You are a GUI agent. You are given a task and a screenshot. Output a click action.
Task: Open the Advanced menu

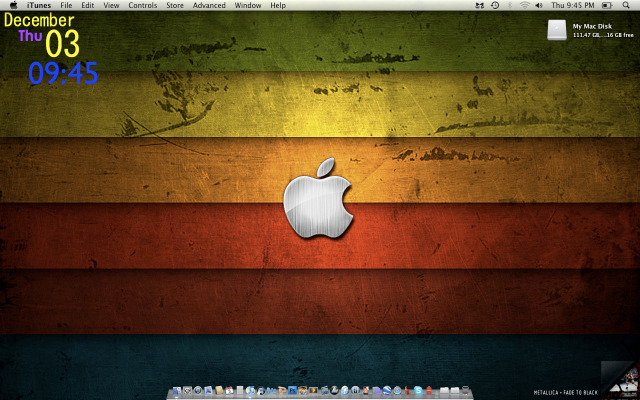[x=209, y=5]
